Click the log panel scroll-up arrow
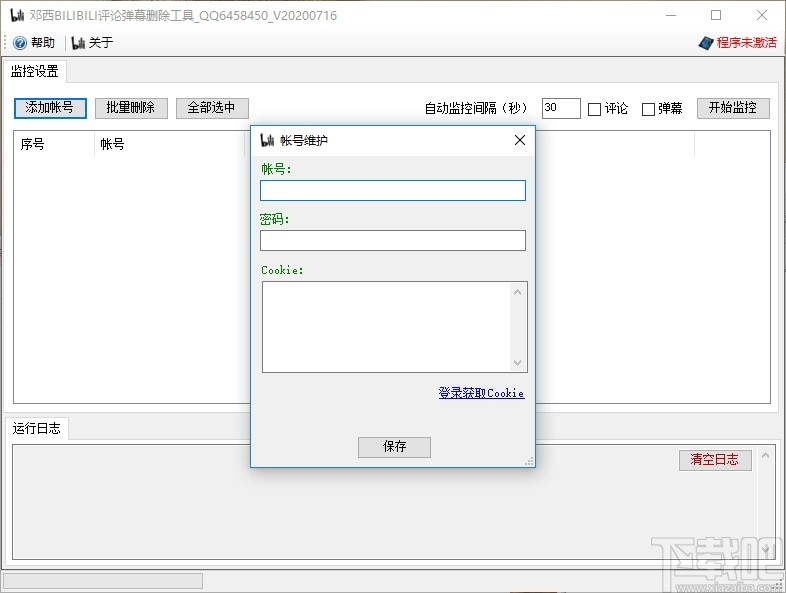Screen dimensions: 786x593 (x=765, y=455)
